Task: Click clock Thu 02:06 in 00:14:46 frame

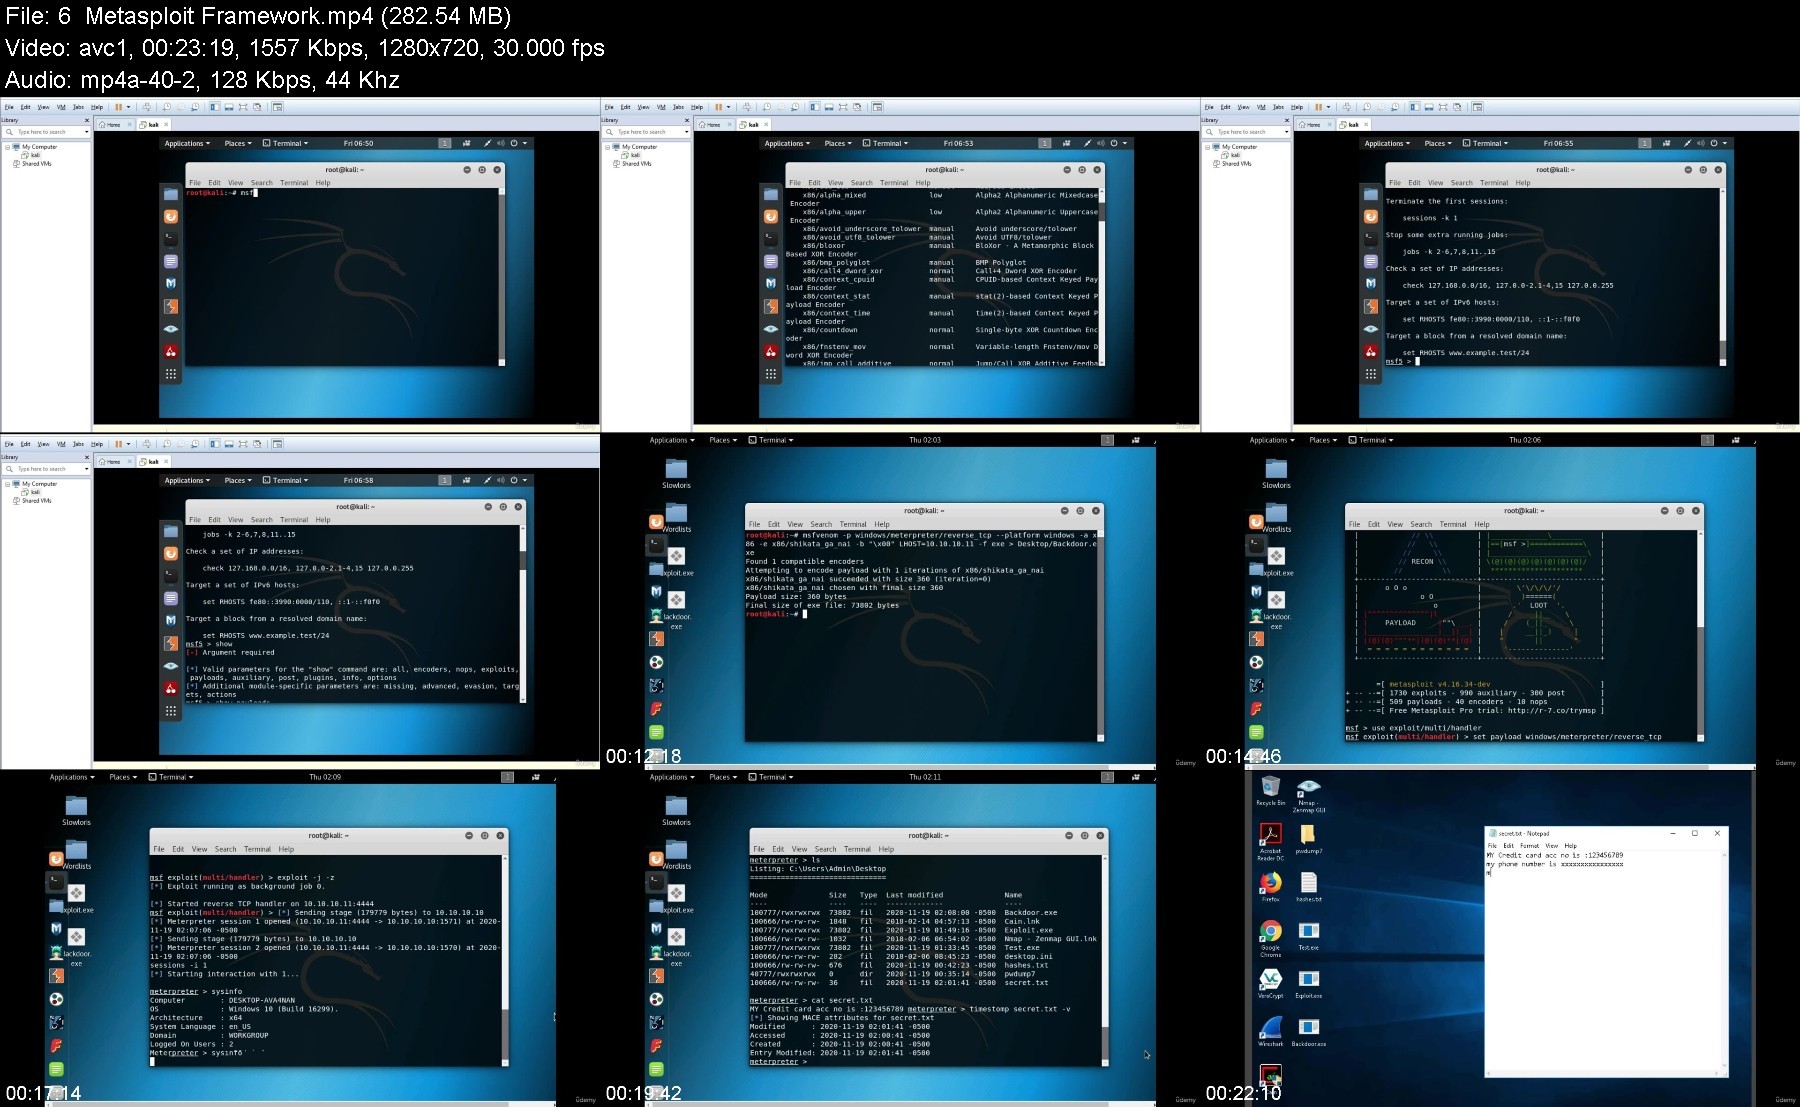Action: pyautogui.click(x=1525, y=440)
